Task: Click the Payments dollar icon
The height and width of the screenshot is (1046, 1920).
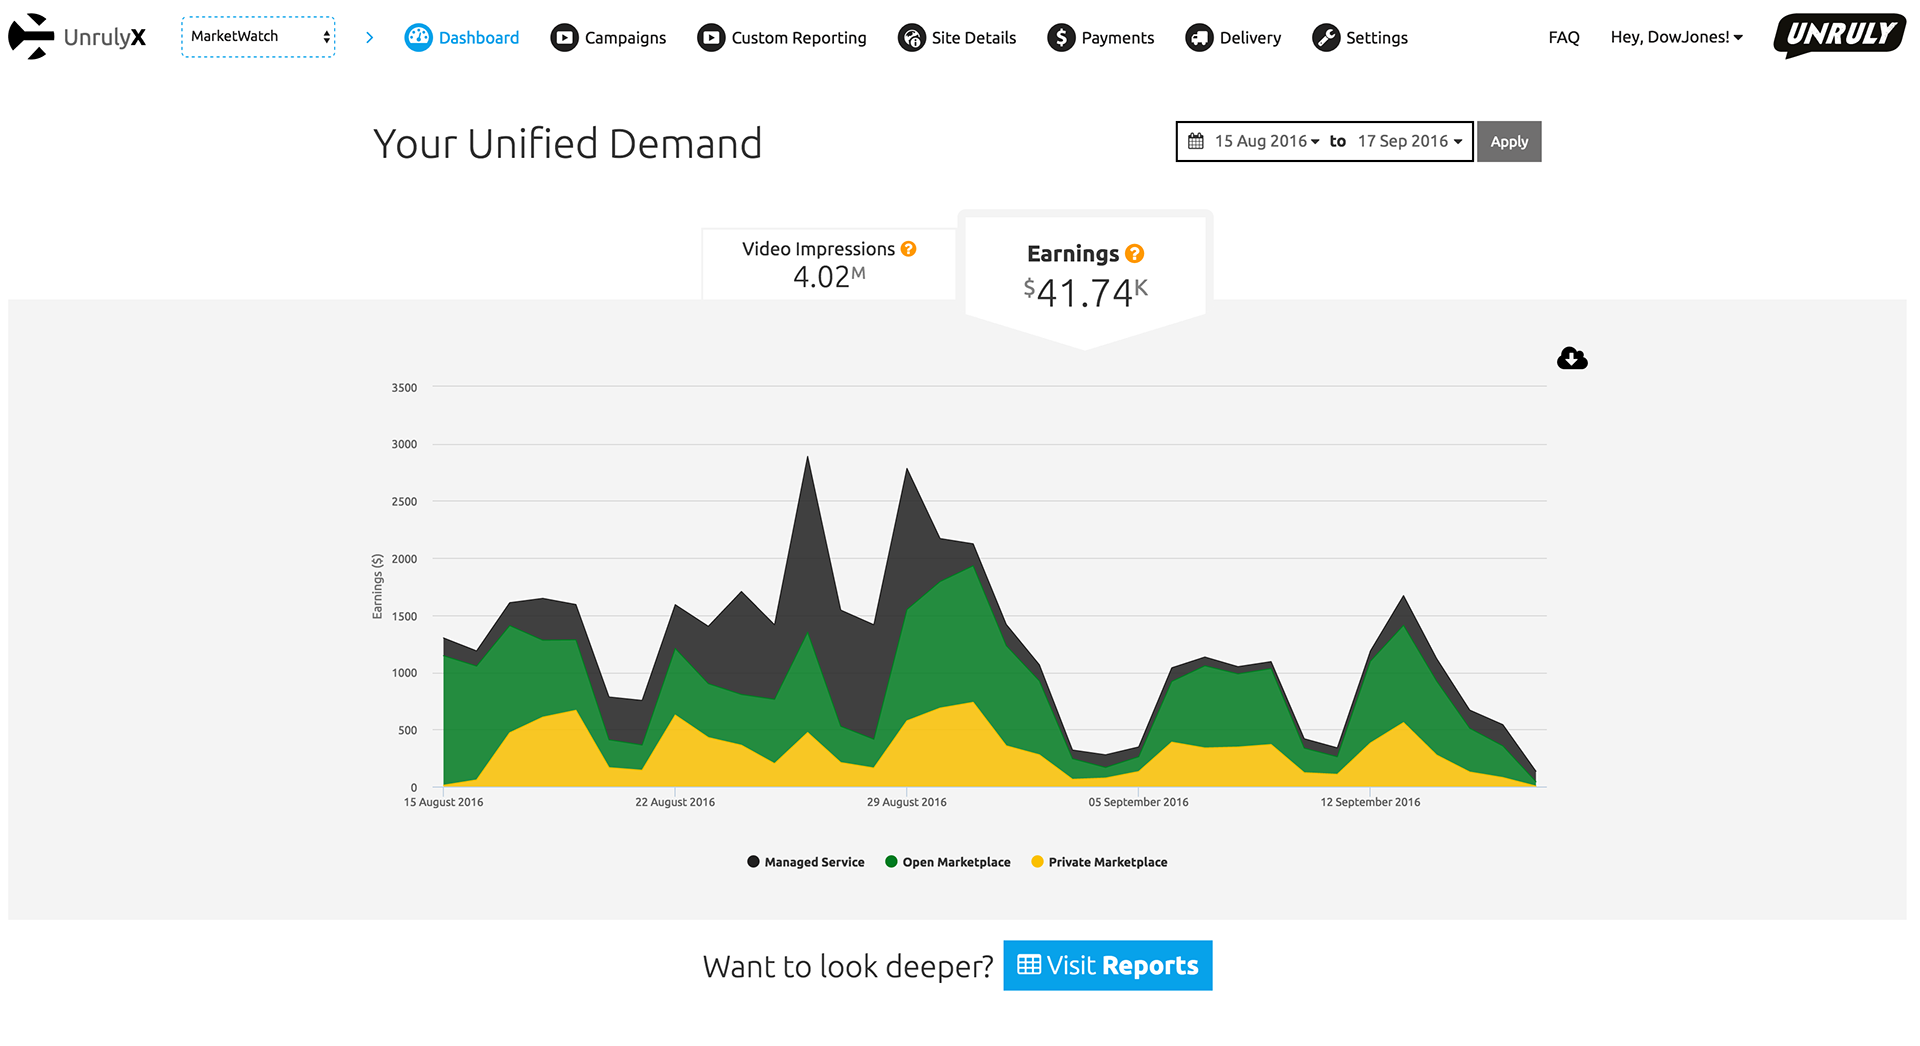Action: [x=1061, y=38]
